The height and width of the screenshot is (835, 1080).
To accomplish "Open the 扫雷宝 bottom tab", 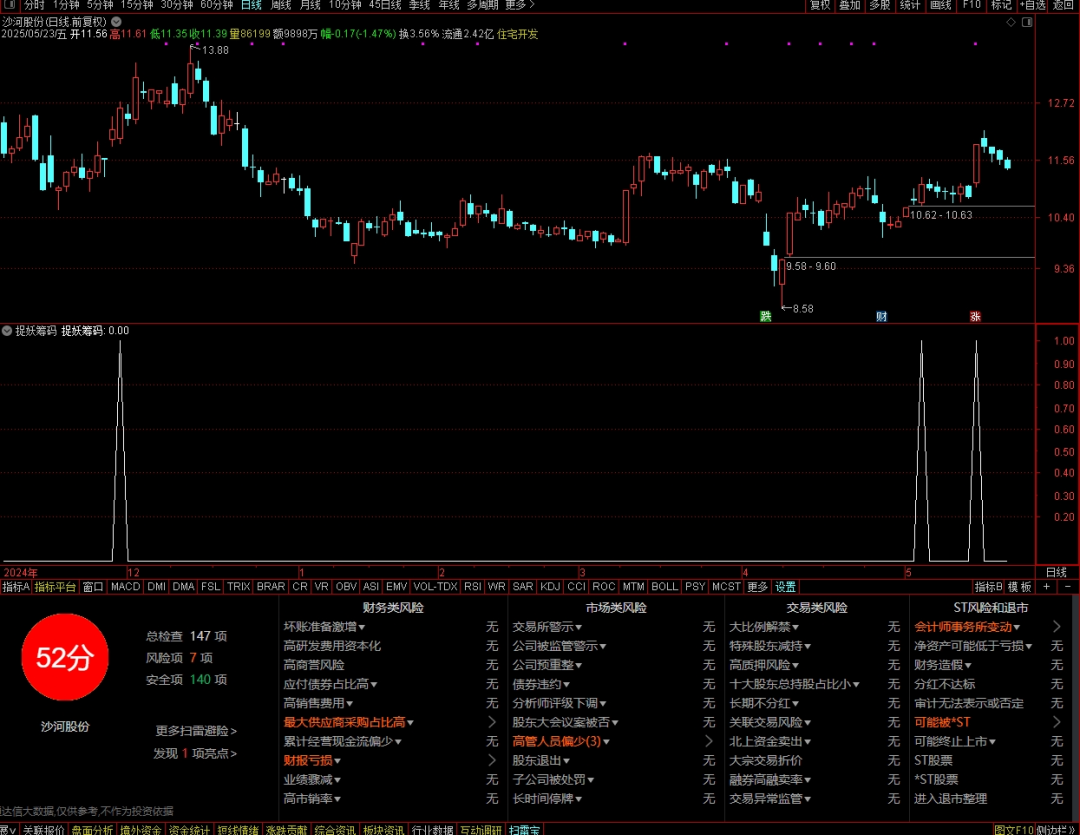I will 525,829.
